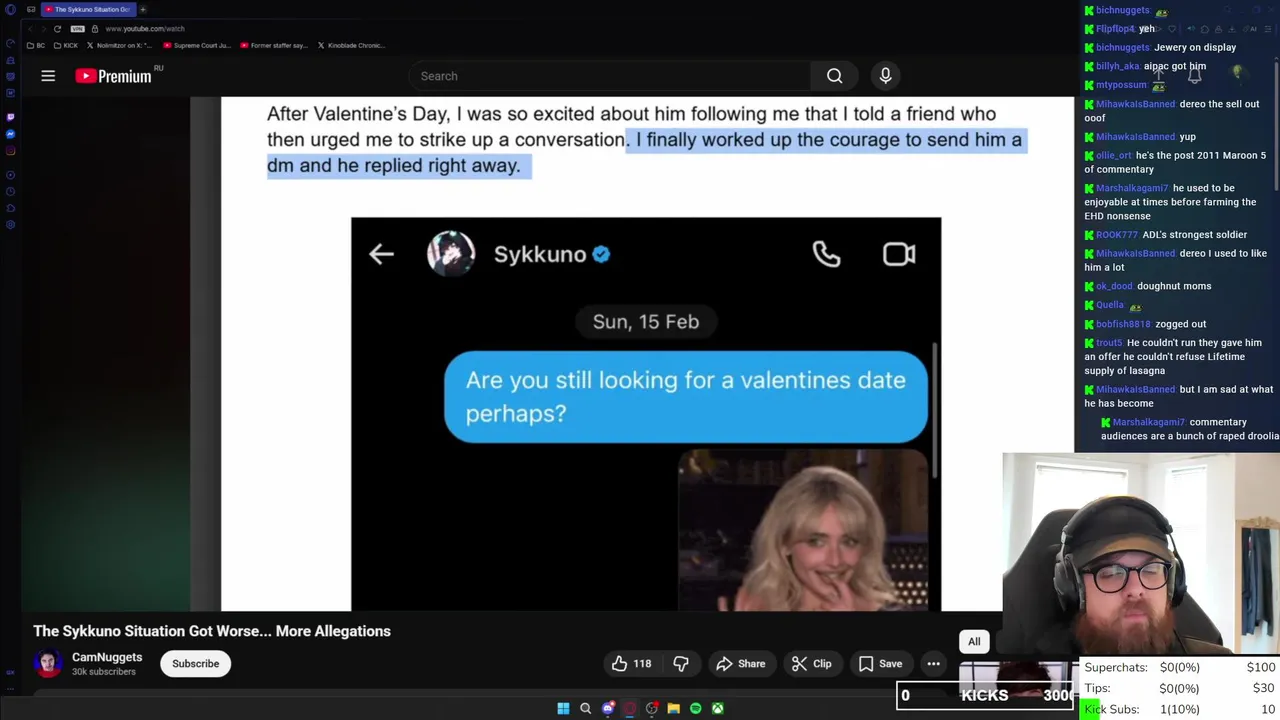
Task: Click the streamer webcam overlay
Action: [1141, 553]
